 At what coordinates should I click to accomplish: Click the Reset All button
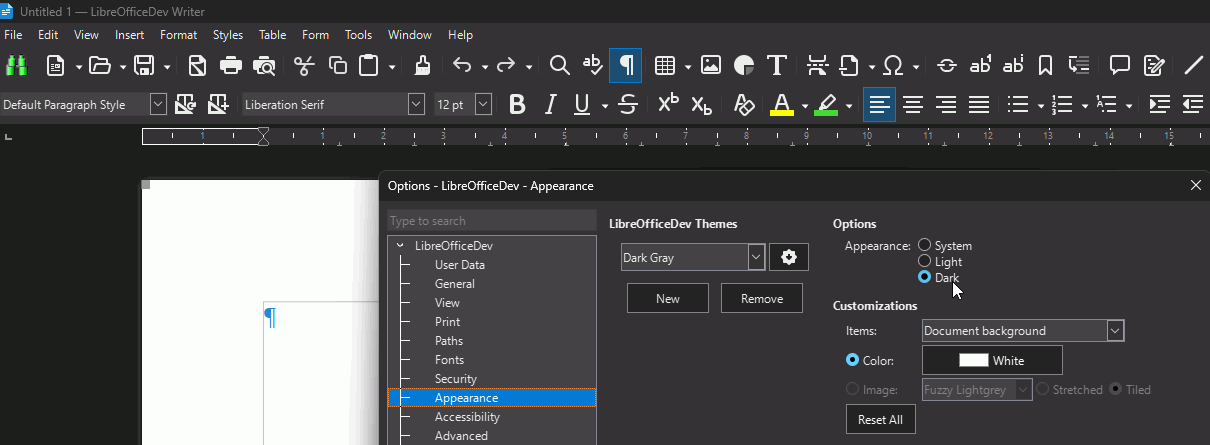click(x=880, y=419)
